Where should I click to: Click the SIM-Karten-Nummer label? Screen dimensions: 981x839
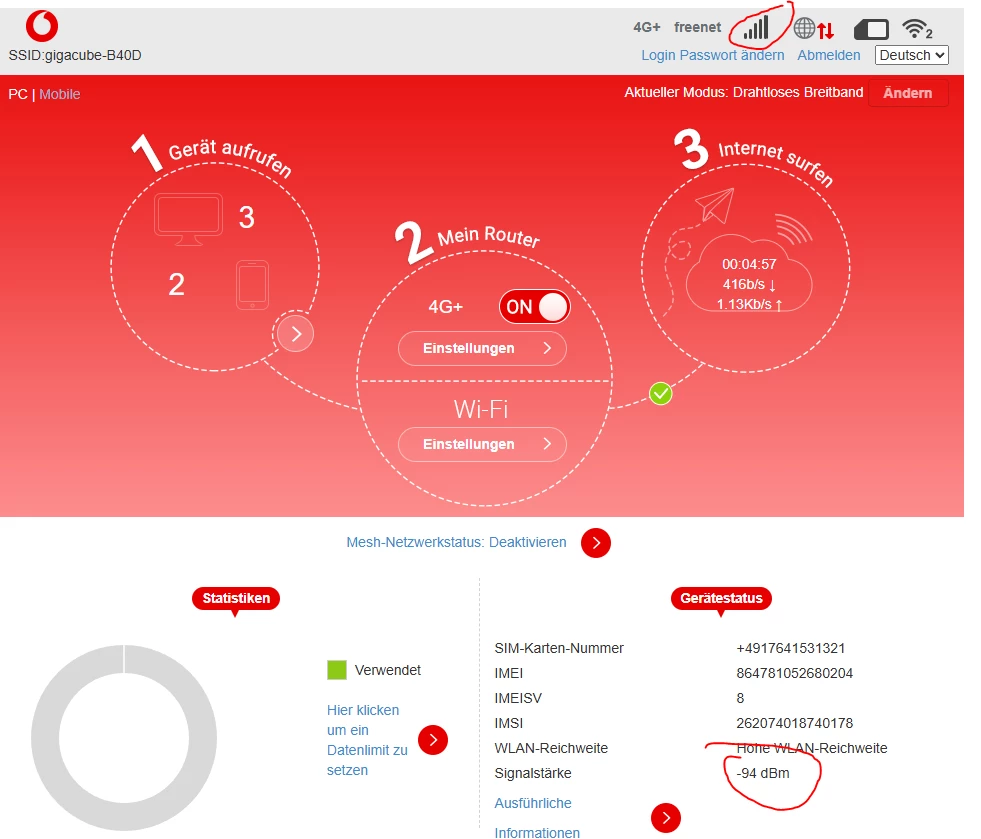tap(559, 648)
